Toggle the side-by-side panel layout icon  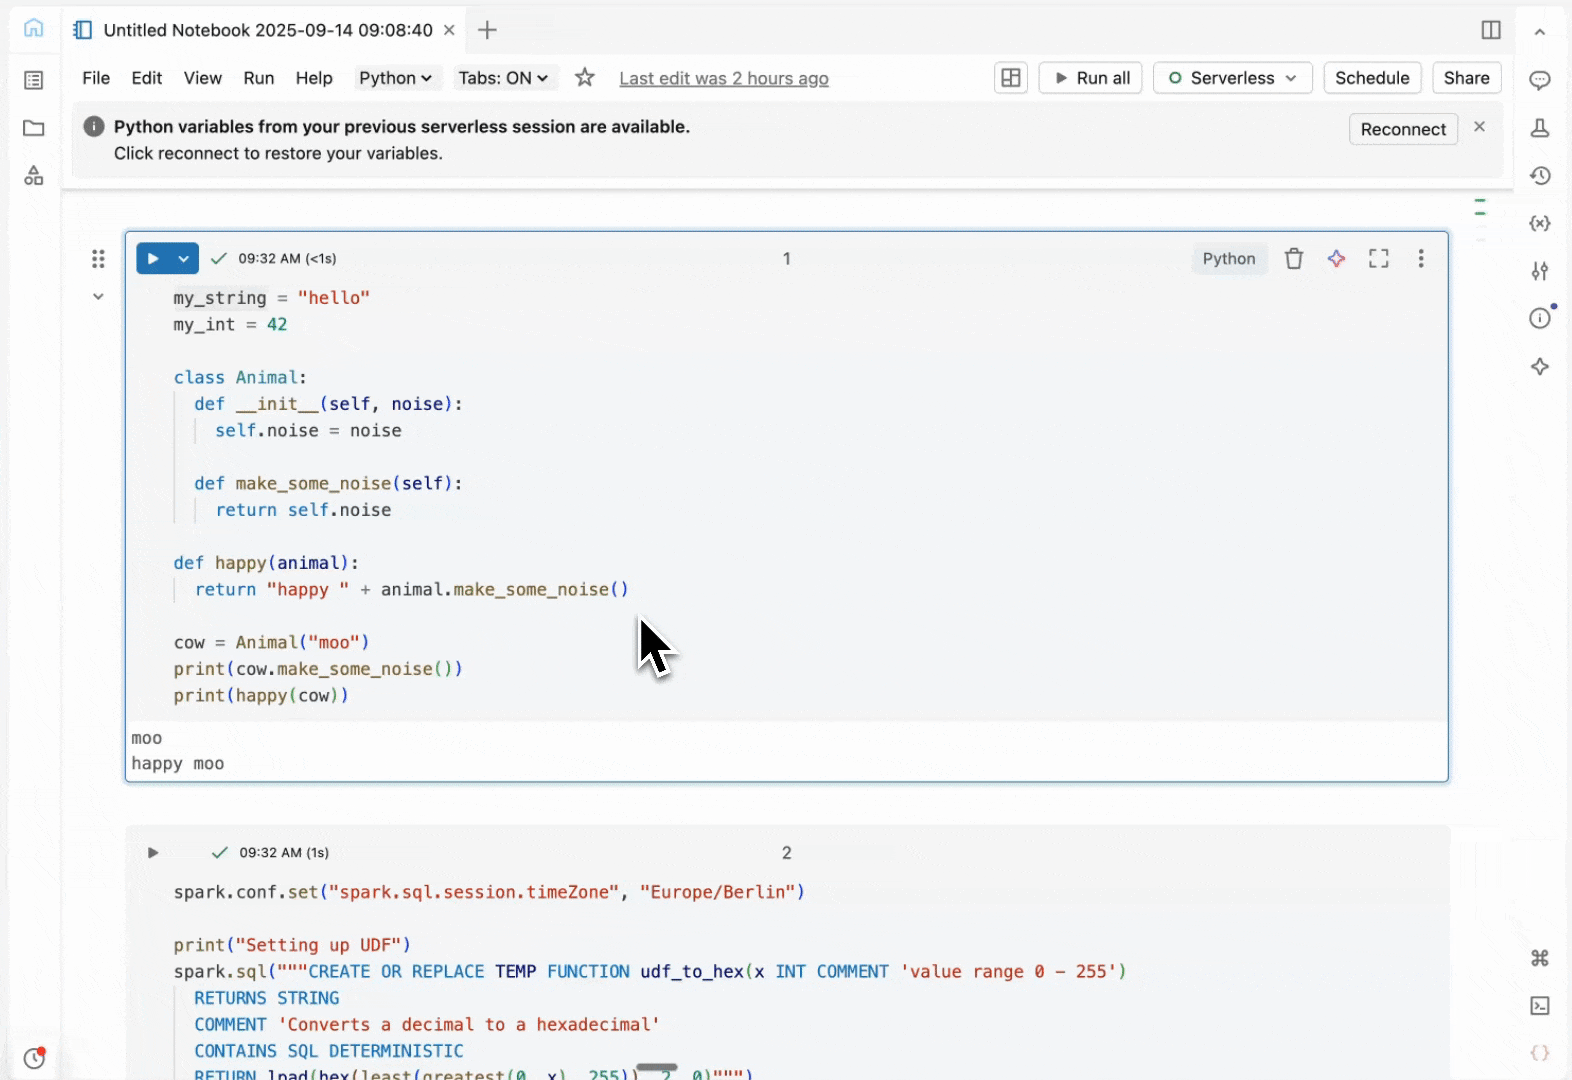pyautogui.click(x=1491, y=30)
